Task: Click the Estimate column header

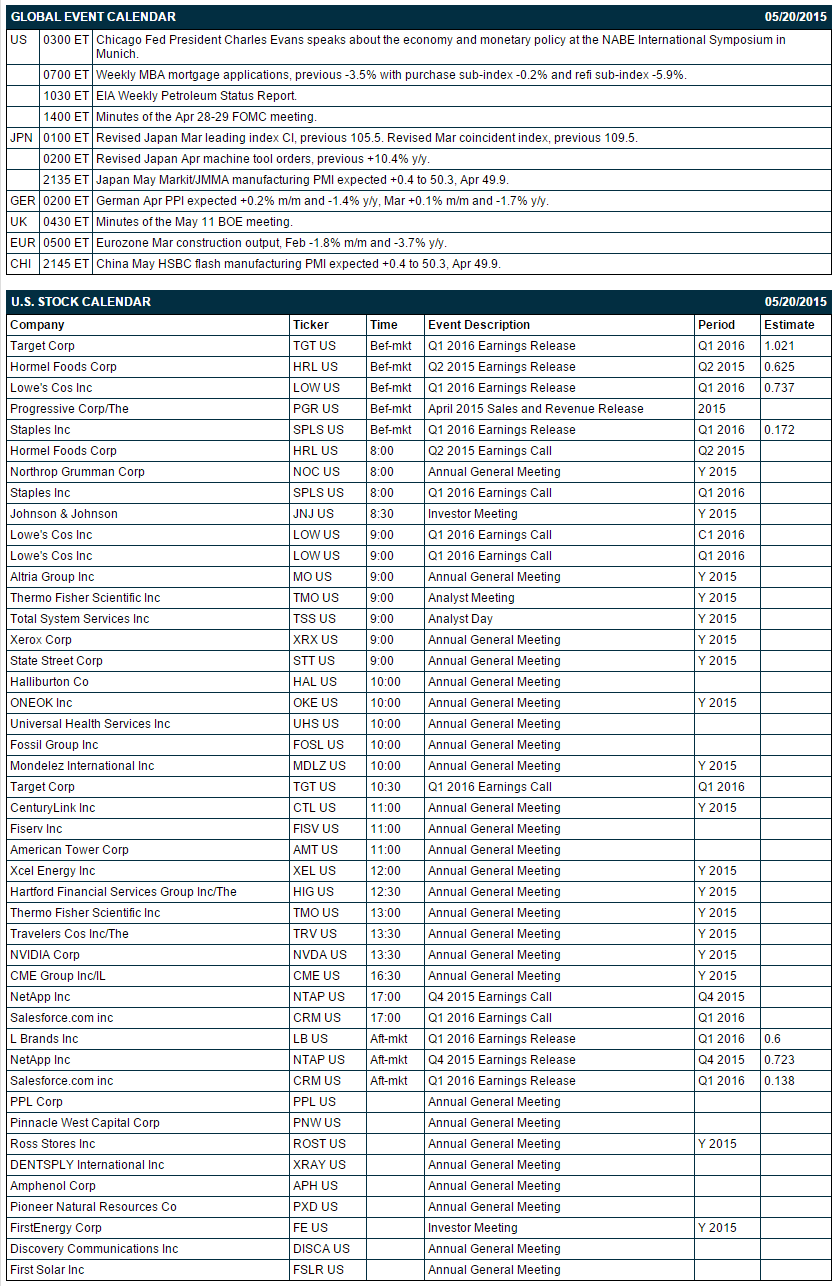Action: tap(789, 325)
